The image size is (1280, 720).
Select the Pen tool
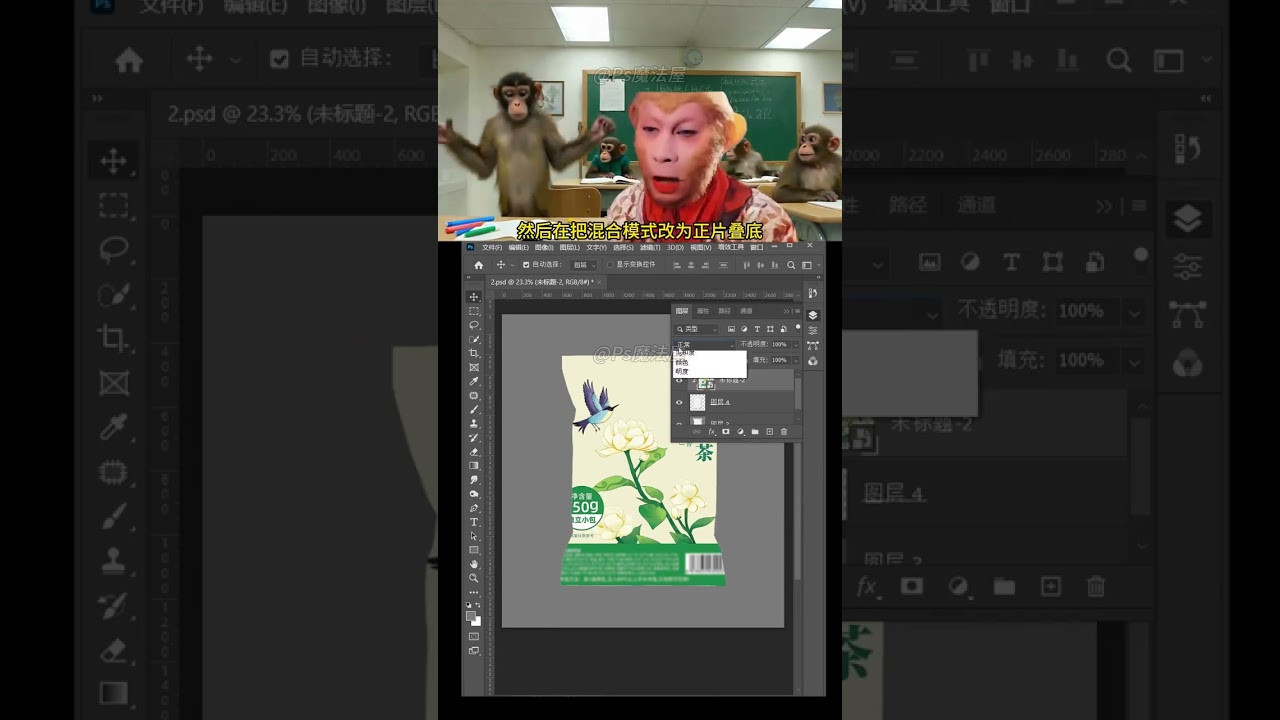pos(474,508)
